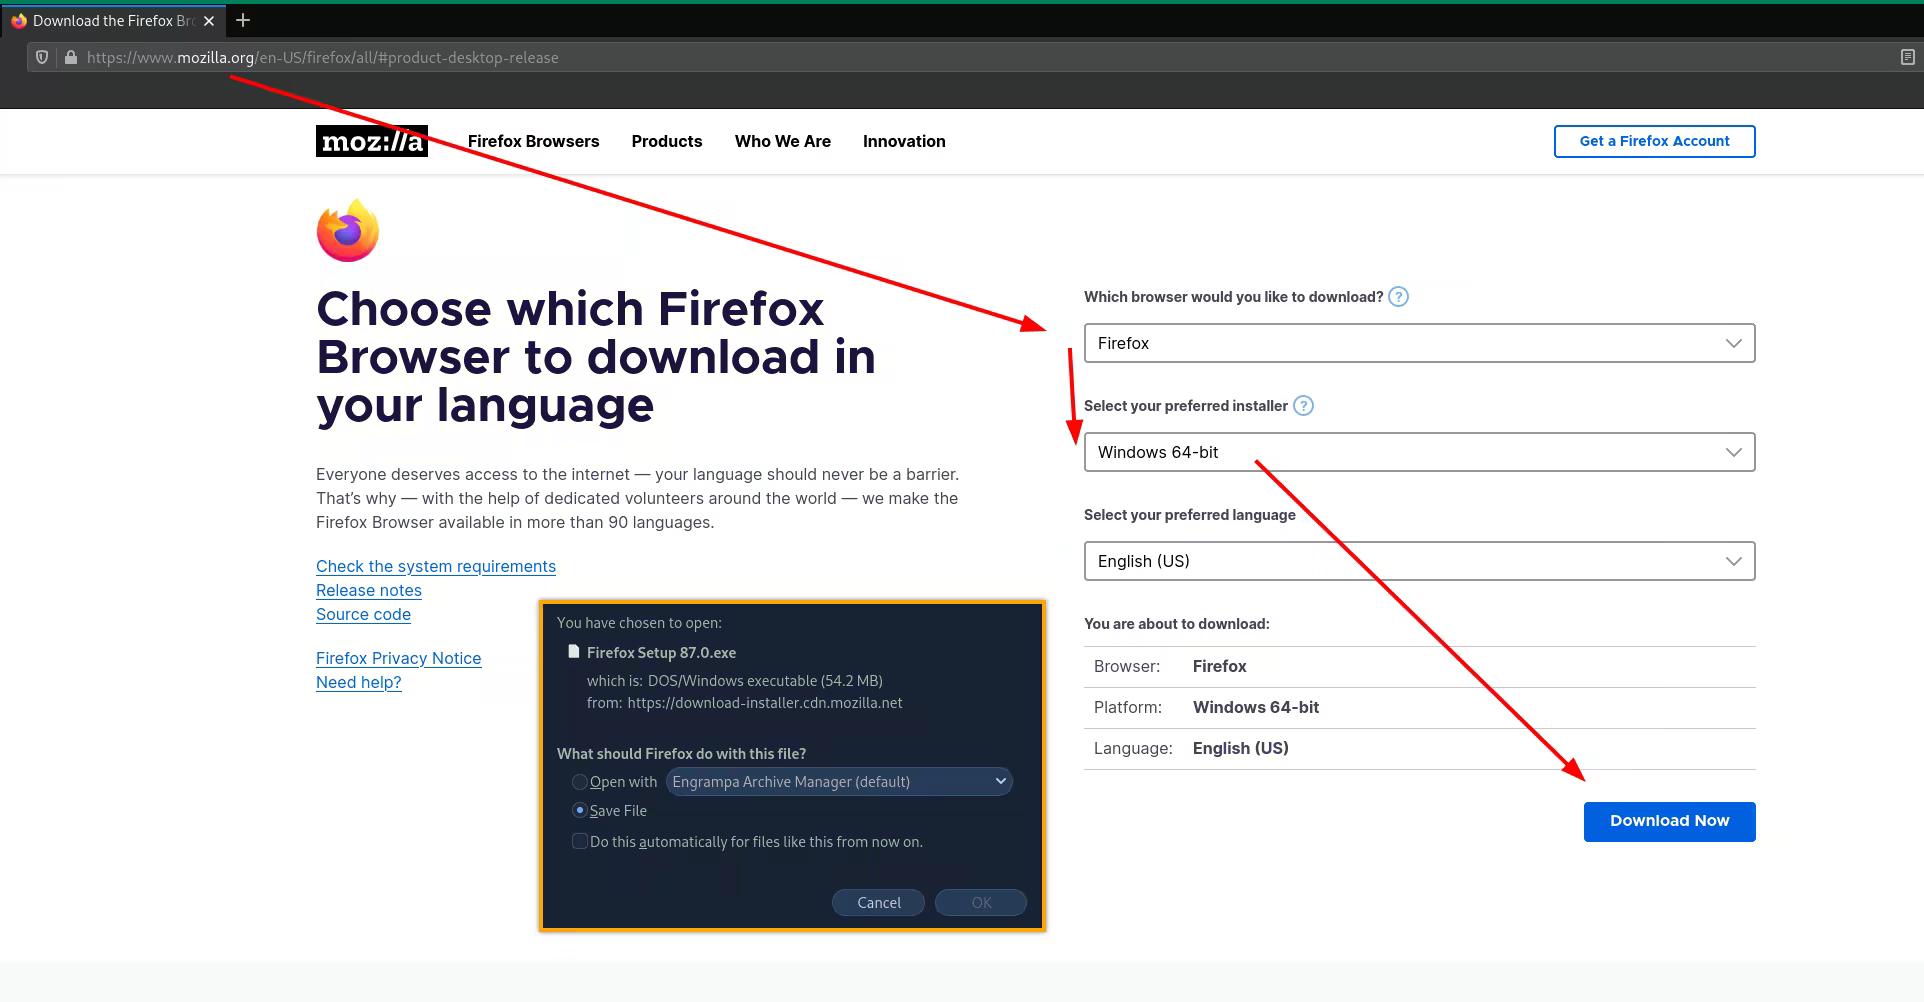Image resolution: width=1924 pixels, height=1002 pixels.
Task: Open Check the system requirements link
Action: pos(436,566)
